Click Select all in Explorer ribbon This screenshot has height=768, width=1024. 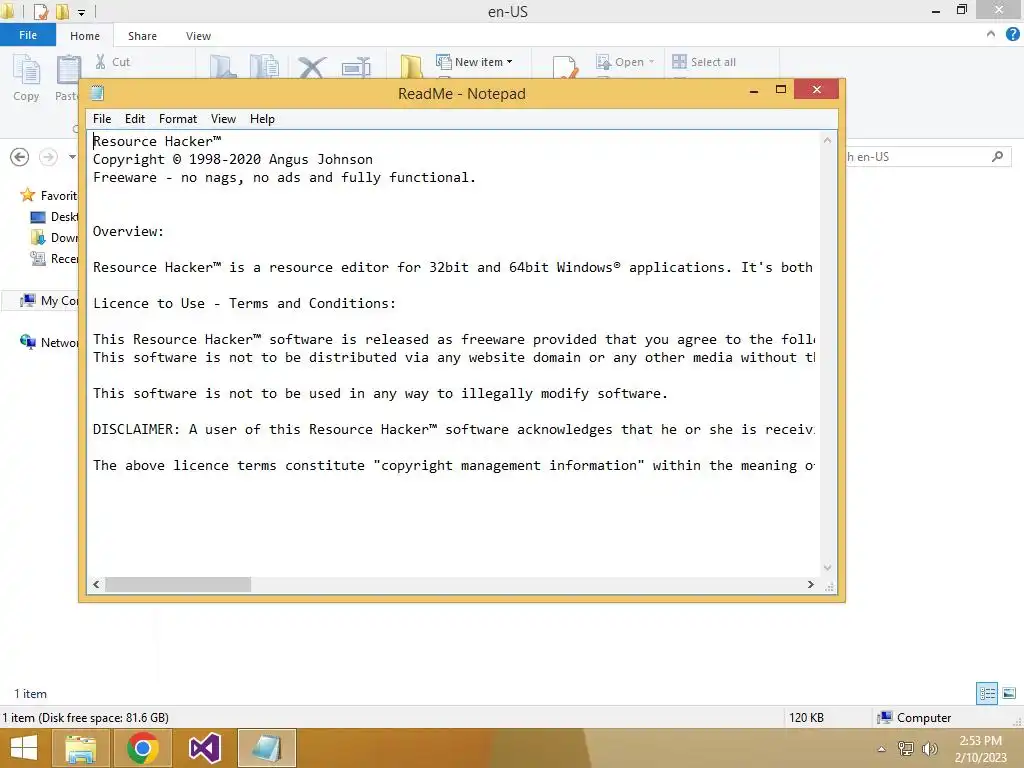pyautogui.click(x=704, y=62)
